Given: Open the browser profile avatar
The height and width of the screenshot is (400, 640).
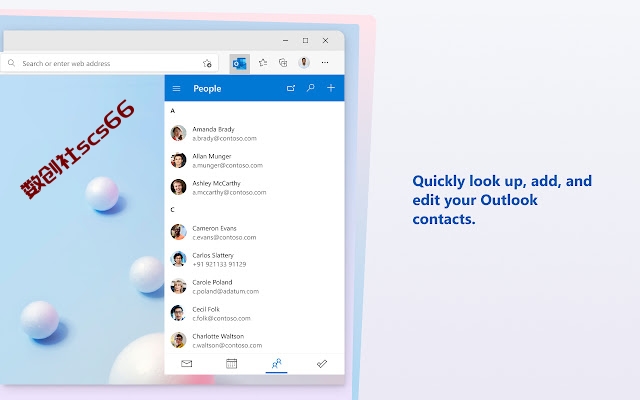Looking at the screenshot, I should click(x=304, y=62).
